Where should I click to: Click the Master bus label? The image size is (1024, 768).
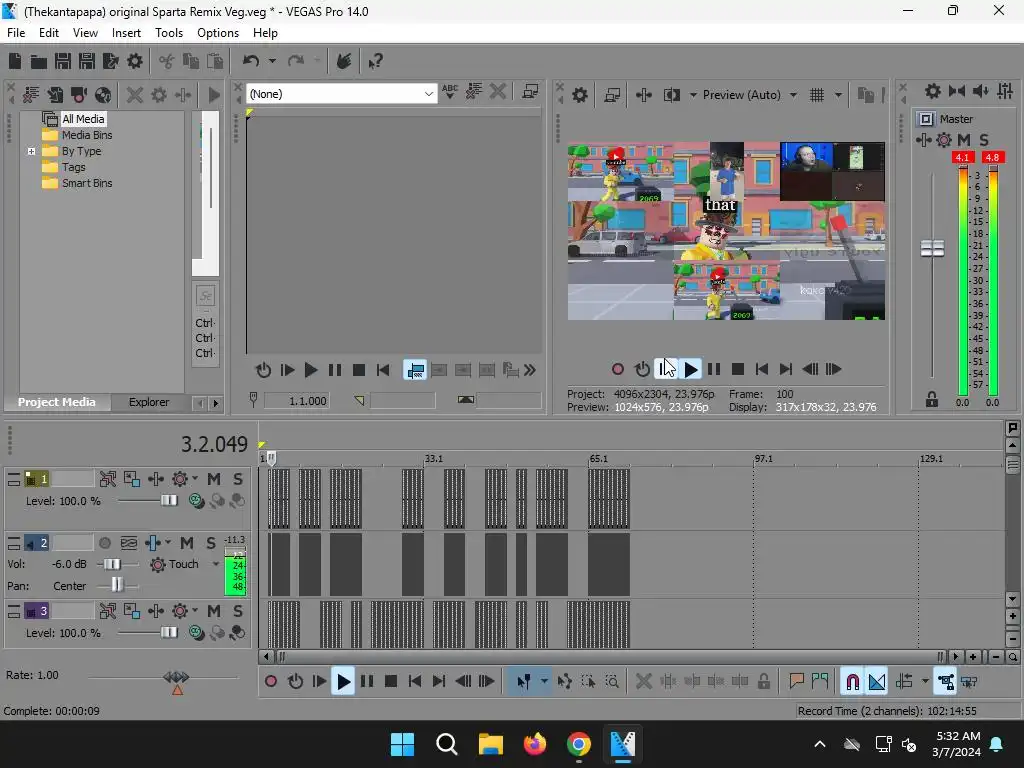(x=956, y=119)
